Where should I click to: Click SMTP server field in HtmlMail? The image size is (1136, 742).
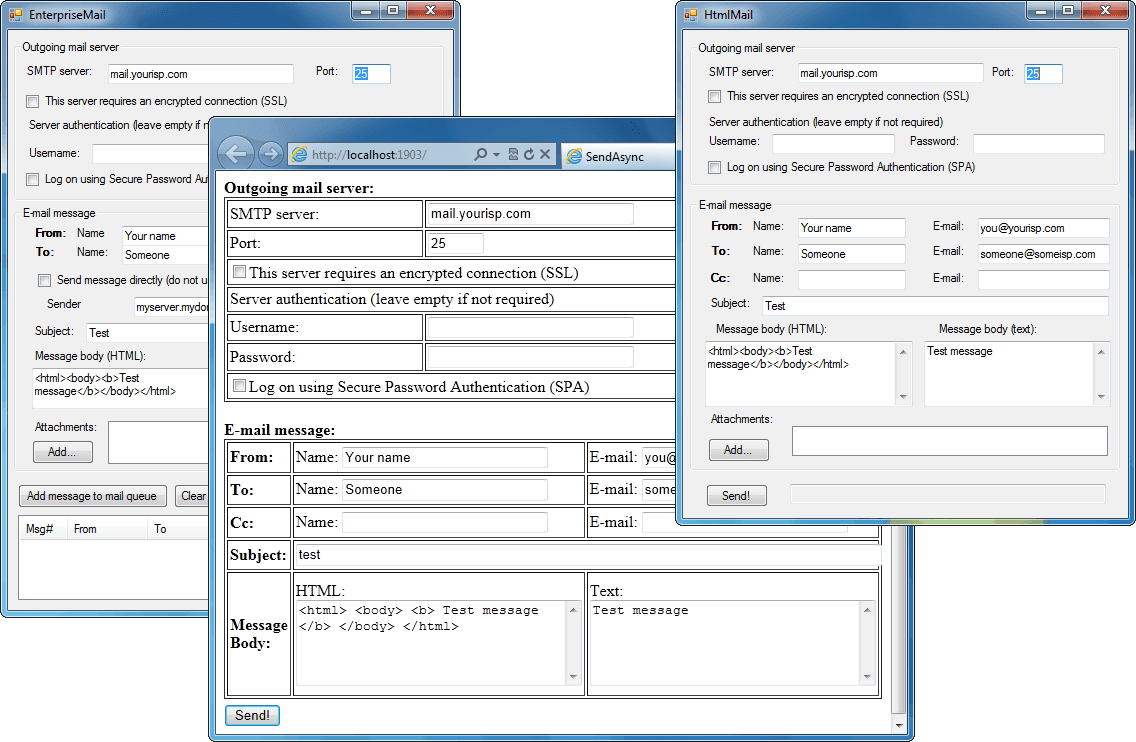[x=890, y=73]
